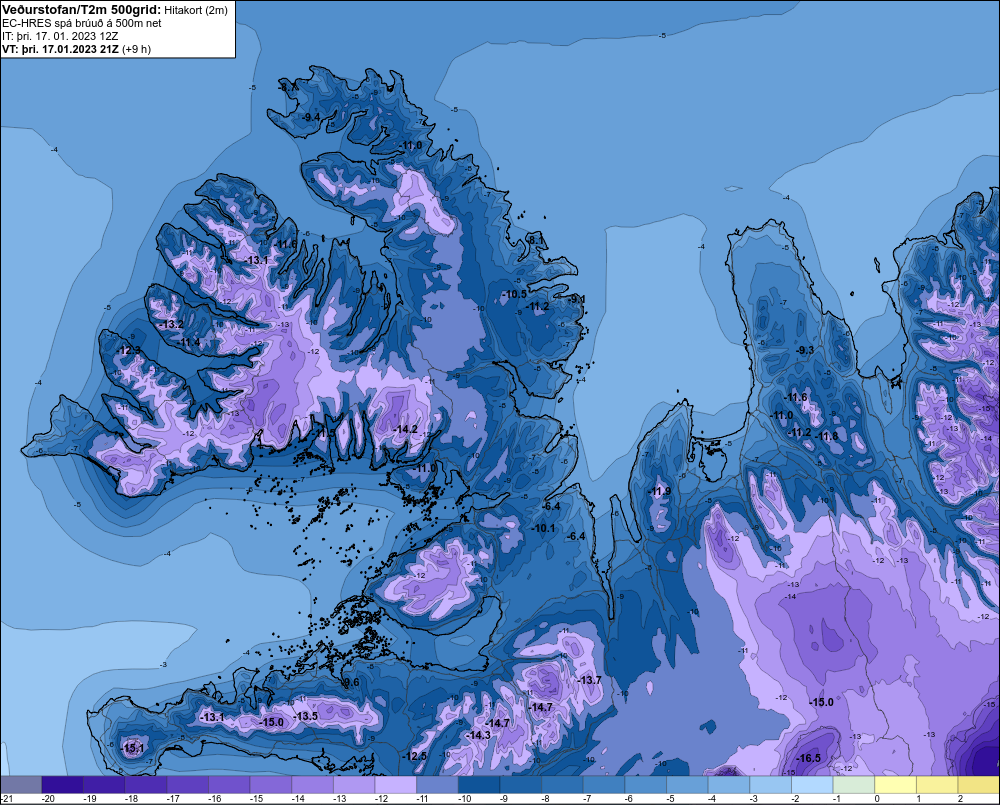Click the '-10.1' temperature value on map

tap(544, 528)
